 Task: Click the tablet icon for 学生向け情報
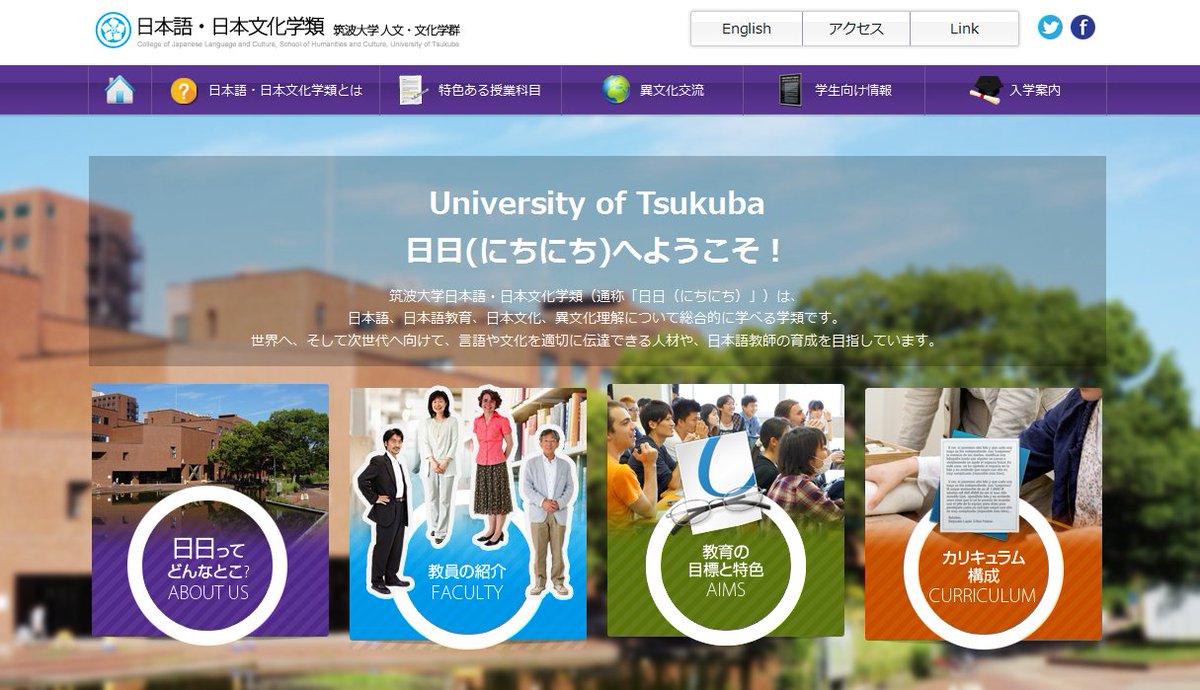tap(790, 90)
